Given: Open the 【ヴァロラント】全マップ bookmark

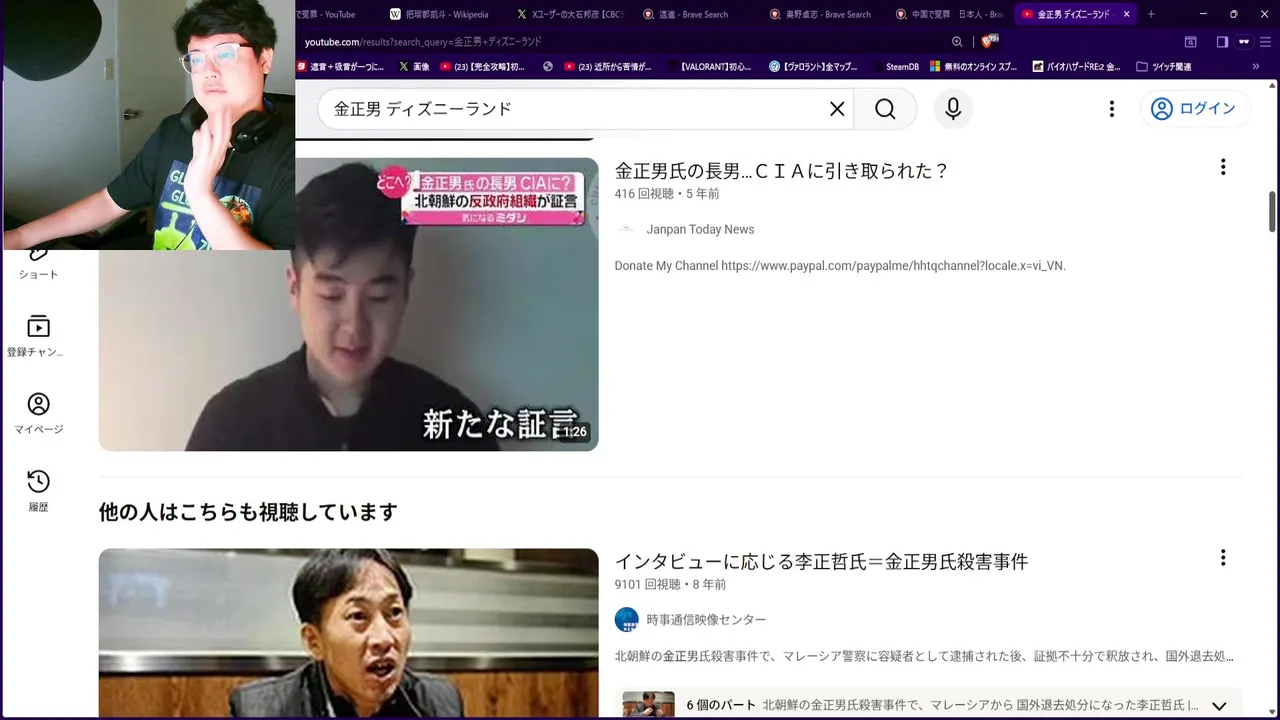Looking at the screenshot, I should tap(813, 67).
